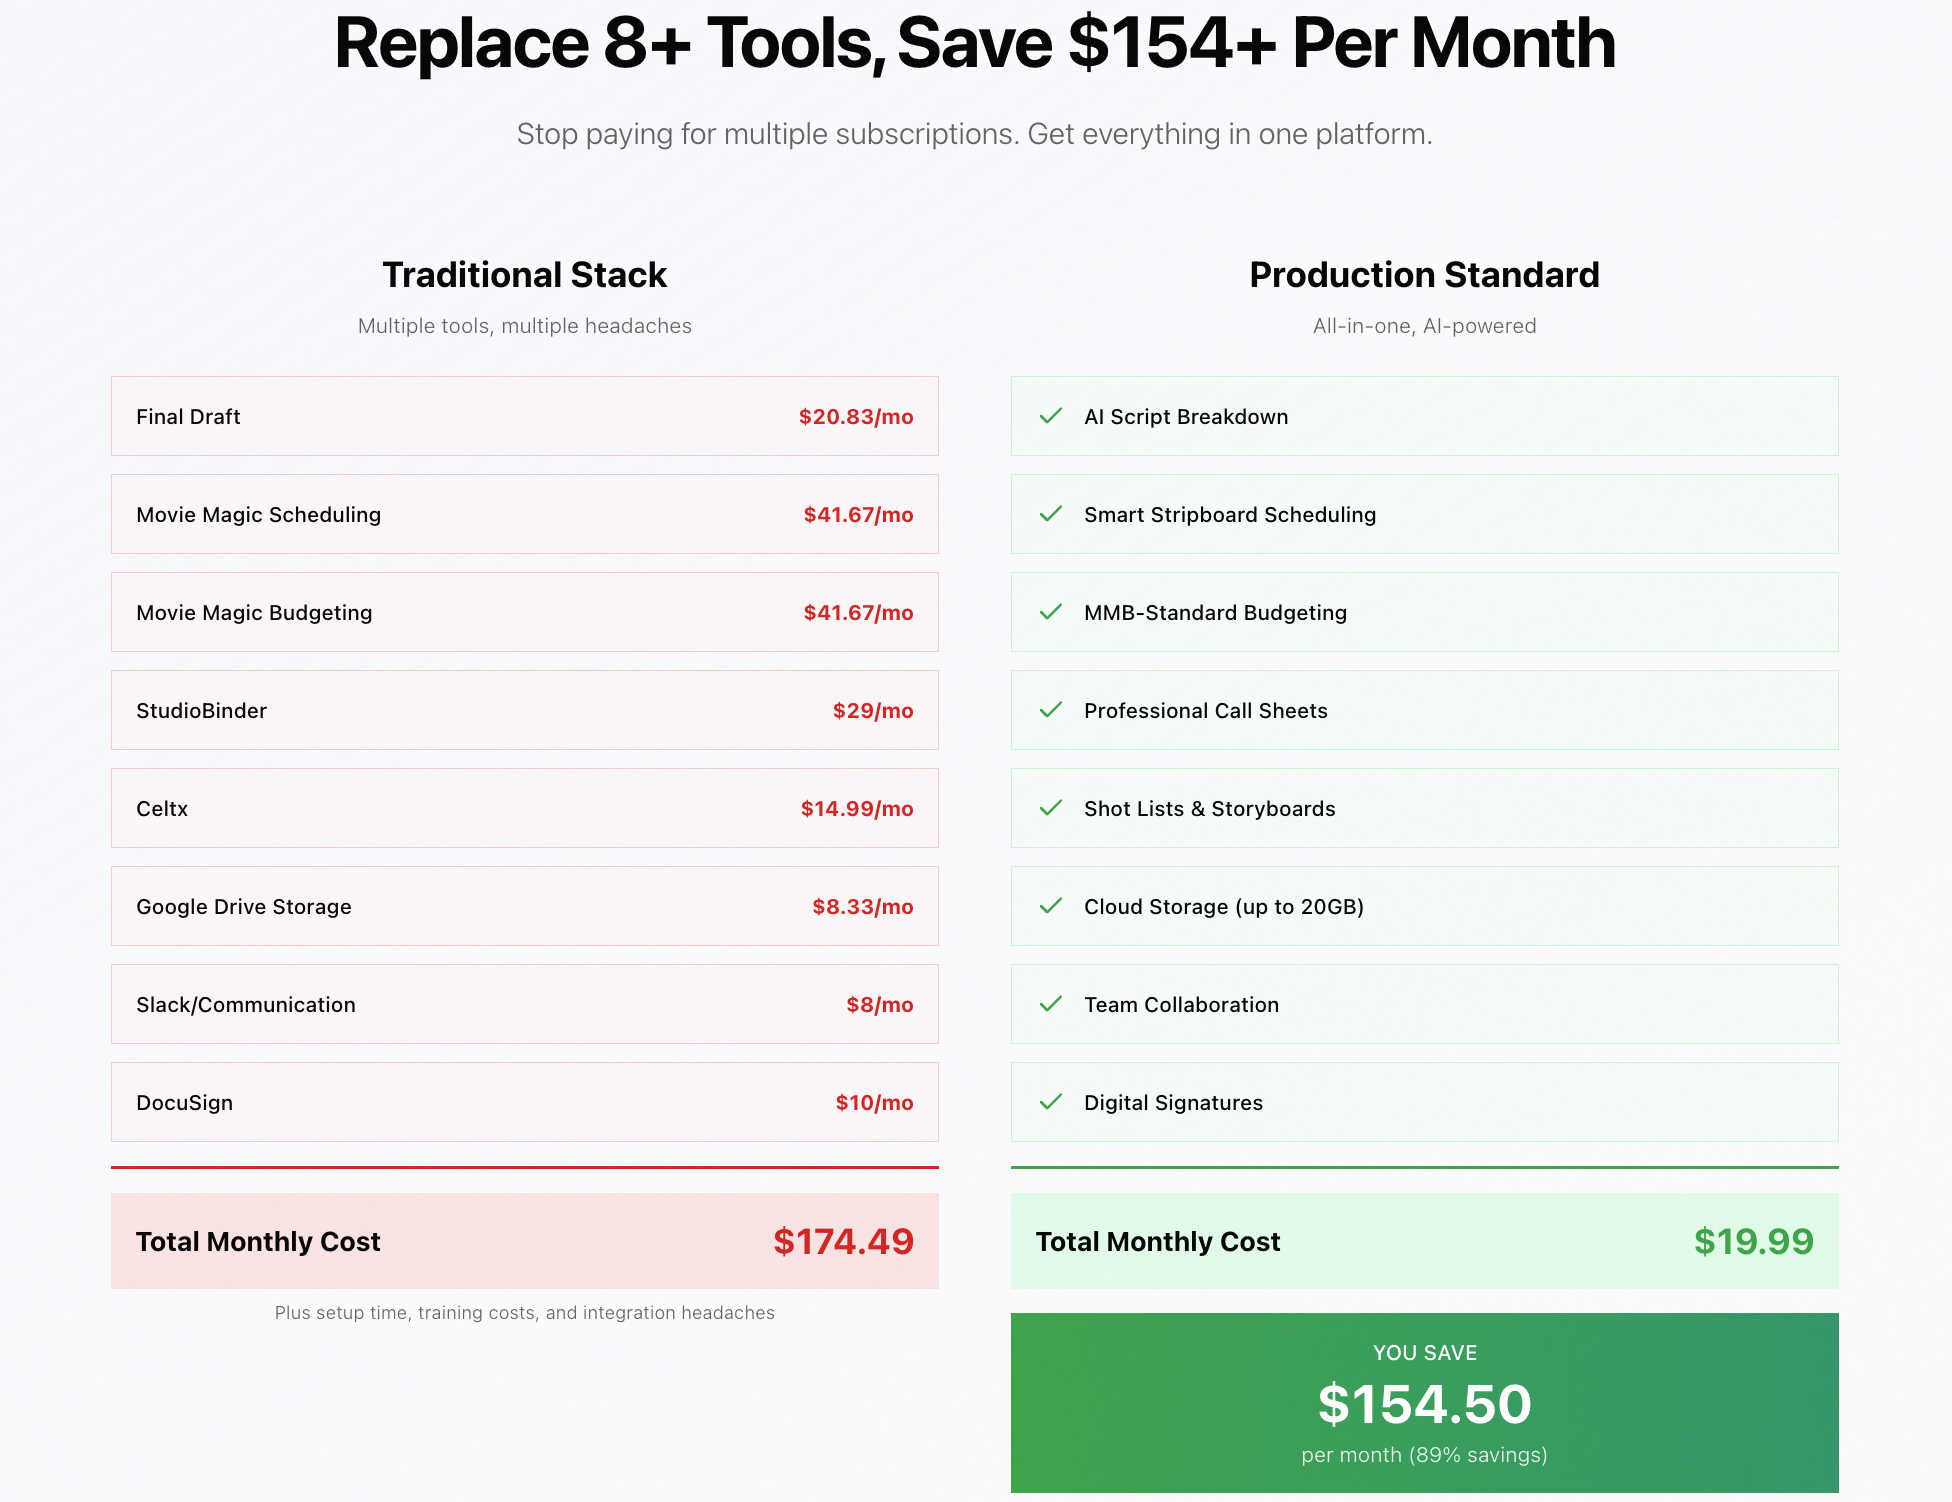Click the MMB-Standard Budgeting checkmark icon

(x=1050, y=612)
